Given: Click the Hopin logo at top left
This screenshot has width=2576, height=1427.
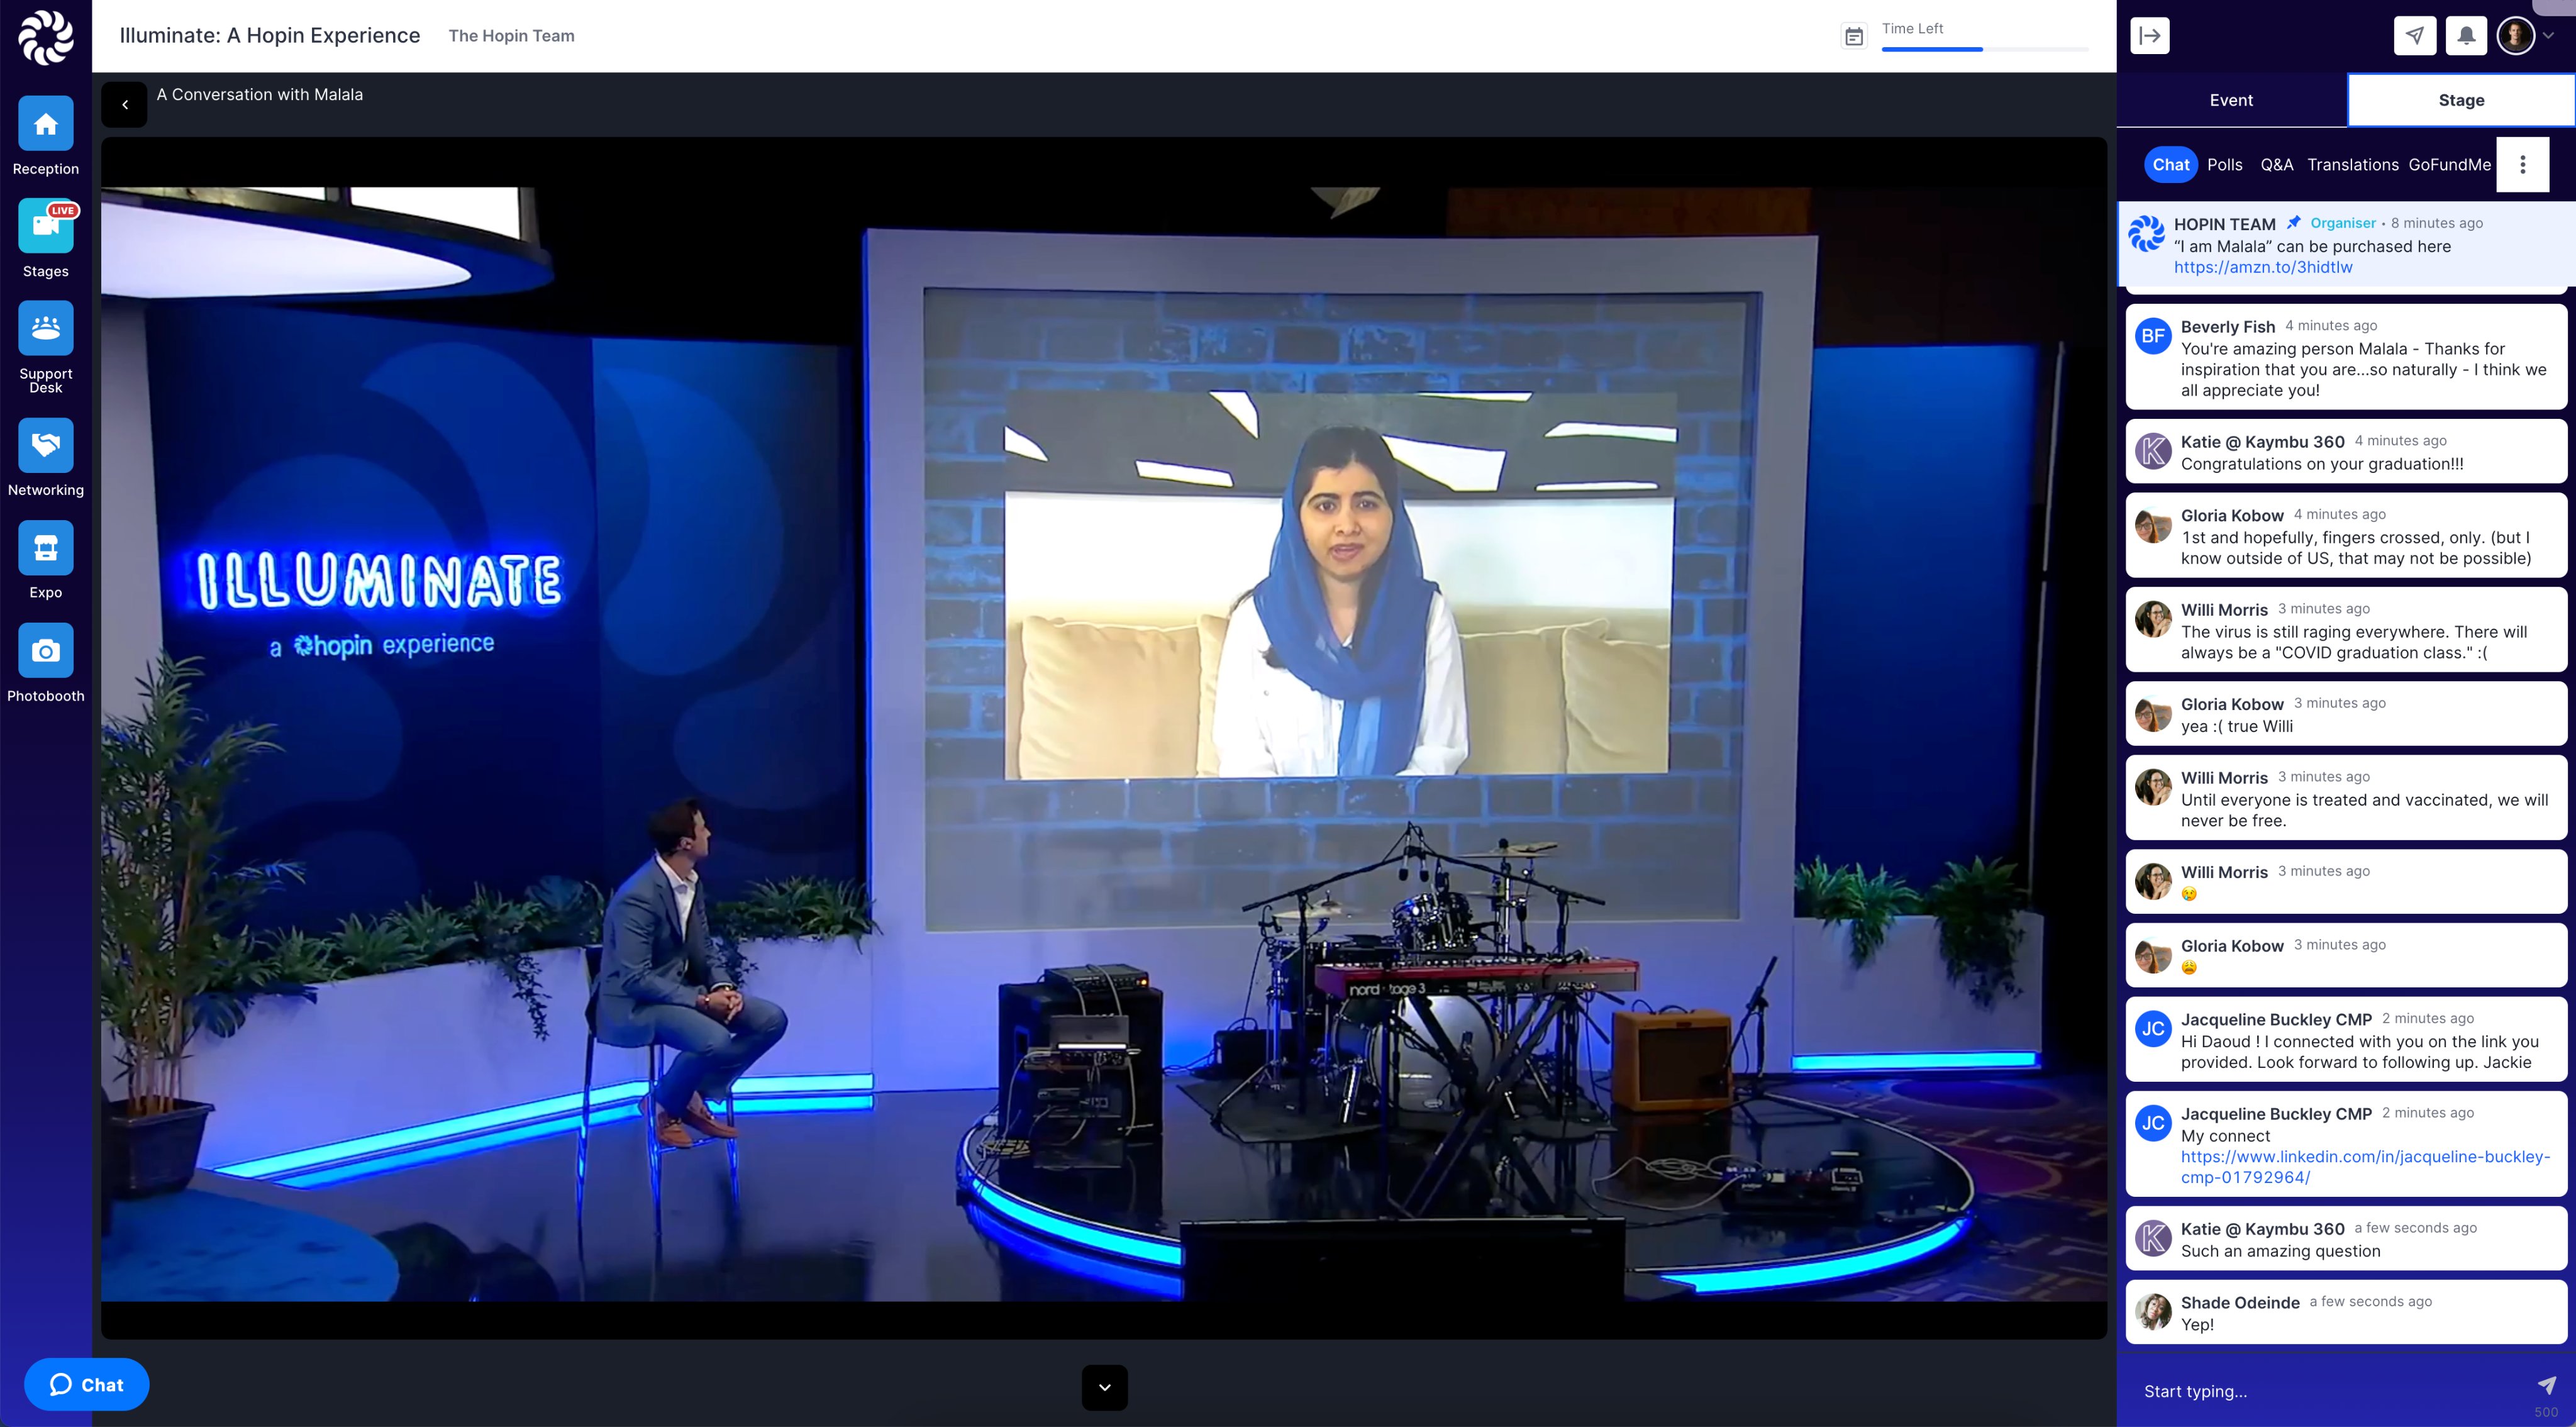Looking at the screenshot, I should coord(46,37).
